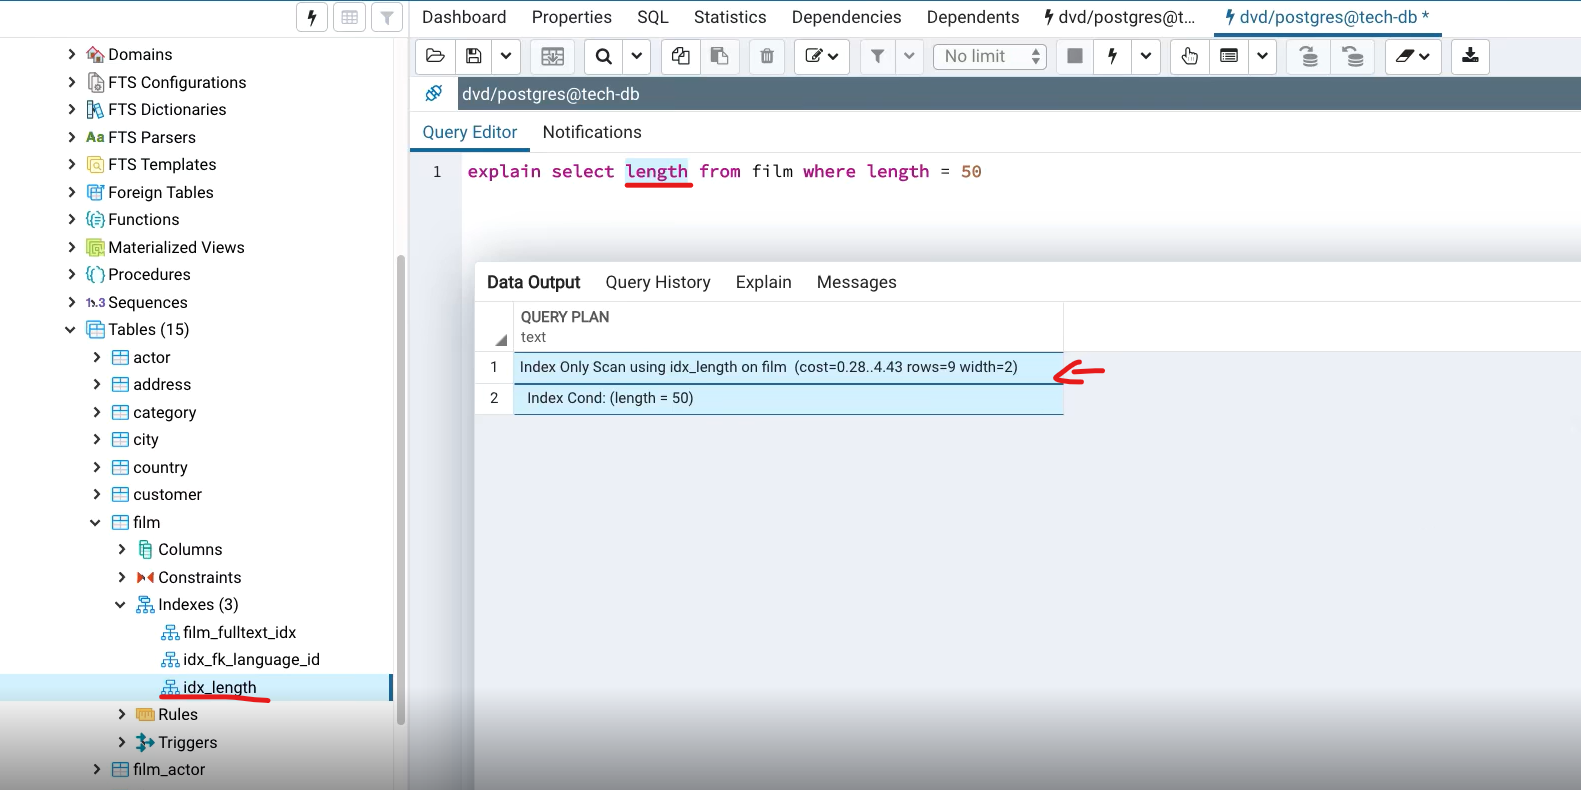This screenshot has height=790, width=1581.
Task: Switch to the Messages tab
Action: click(857, 282)
